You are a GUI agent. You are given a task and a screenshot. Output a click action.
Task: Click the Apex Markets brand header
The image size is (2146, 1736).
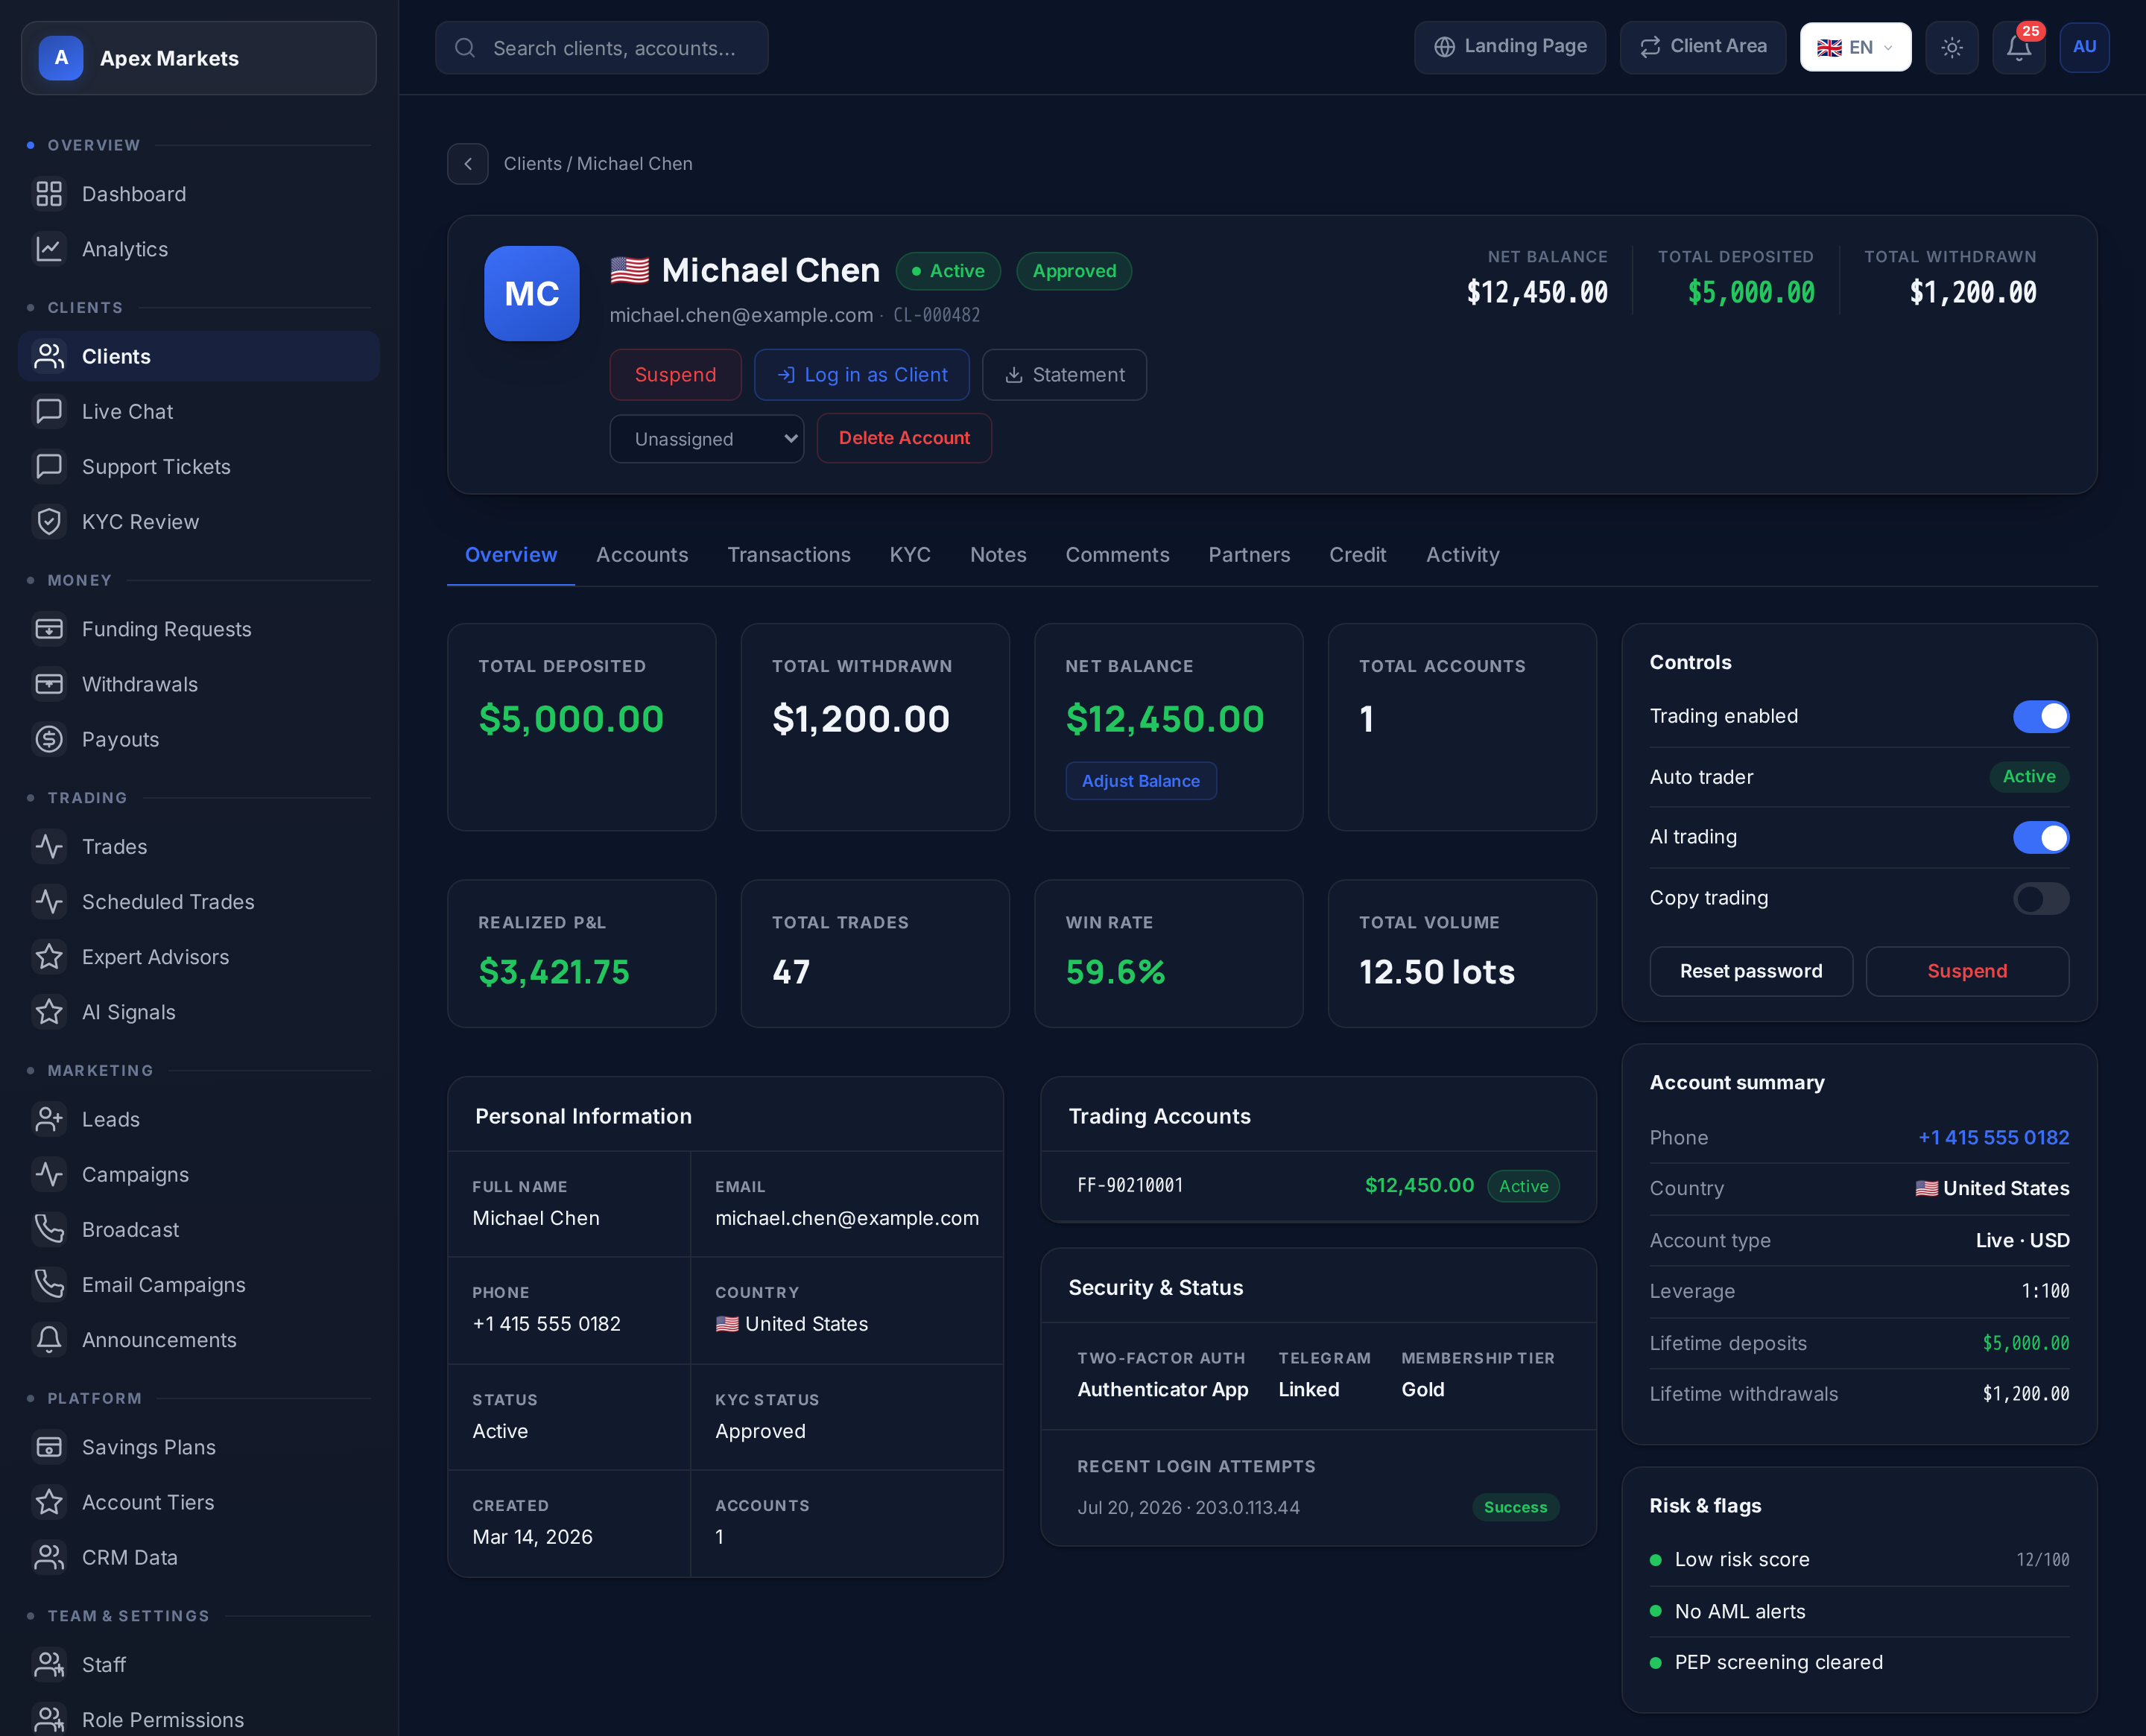pyautogui.click(x=199, y=58)
